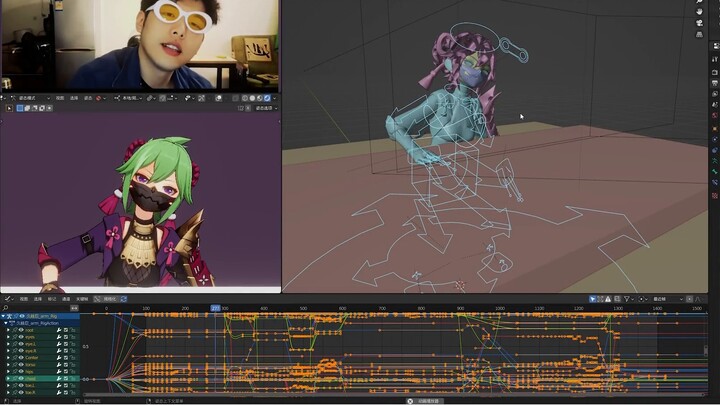Cancel the animation player job in status bar
This screenshot has width=720, height=405.
click(410, 401)
